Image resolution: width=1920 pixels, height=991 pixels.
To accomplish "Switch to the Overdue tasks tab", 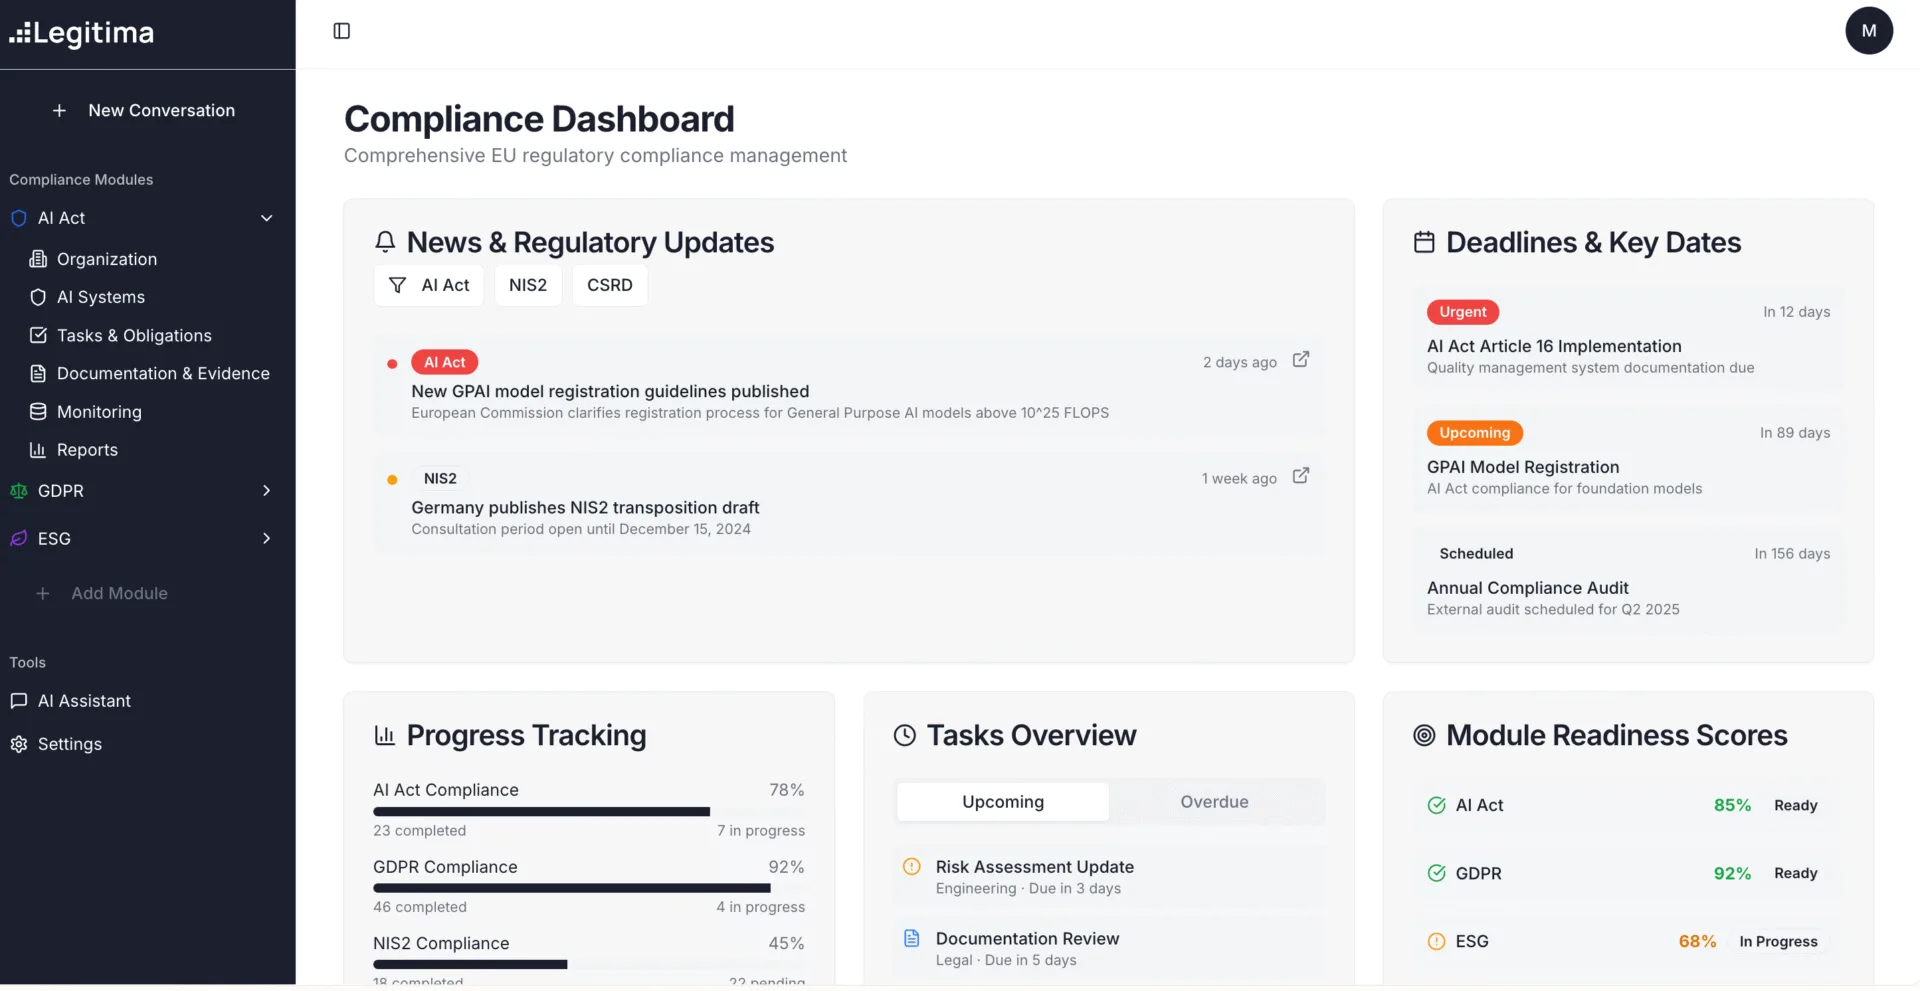I will [x=1214, y=802].
